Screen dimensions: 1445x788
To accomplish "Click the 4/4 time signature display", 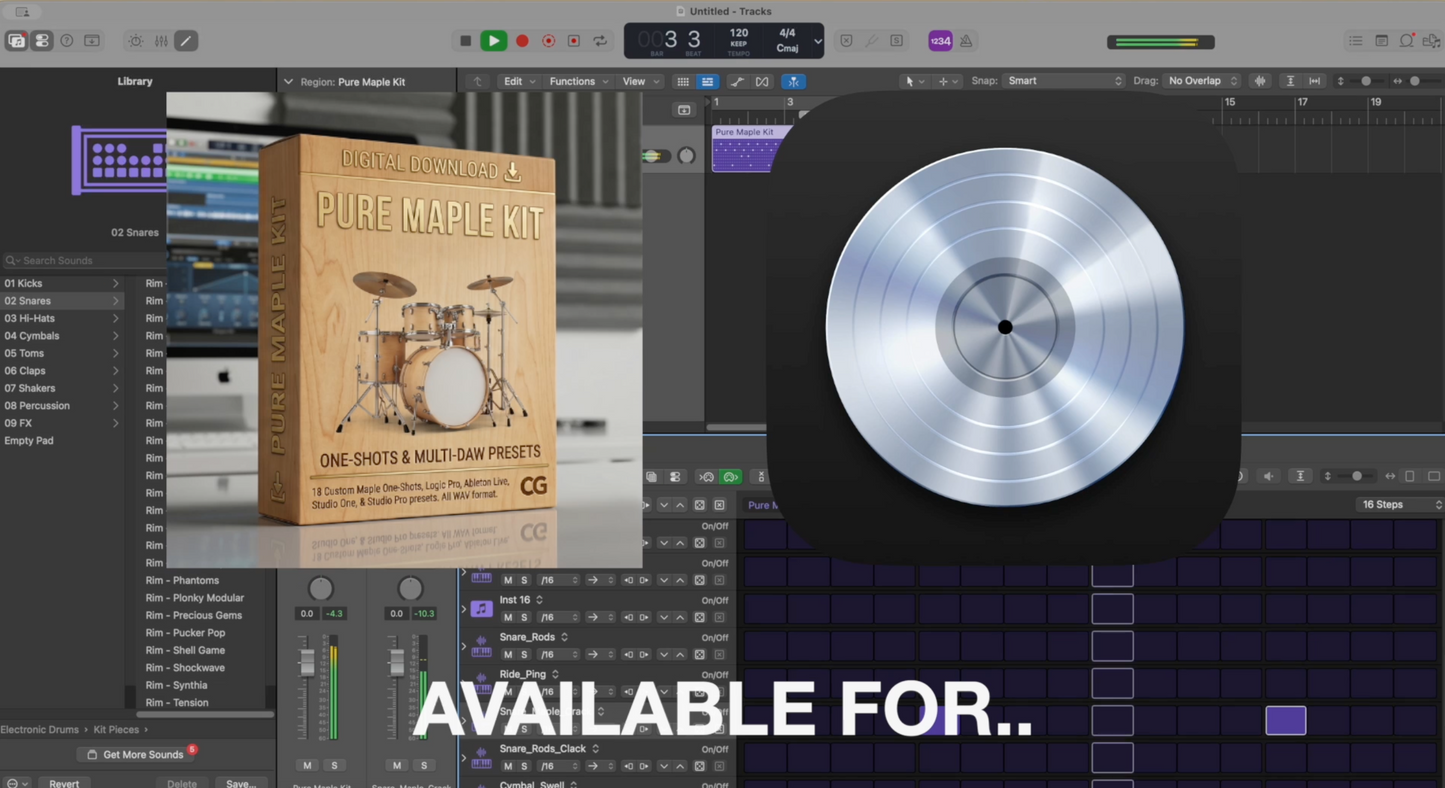I will 787,33.
